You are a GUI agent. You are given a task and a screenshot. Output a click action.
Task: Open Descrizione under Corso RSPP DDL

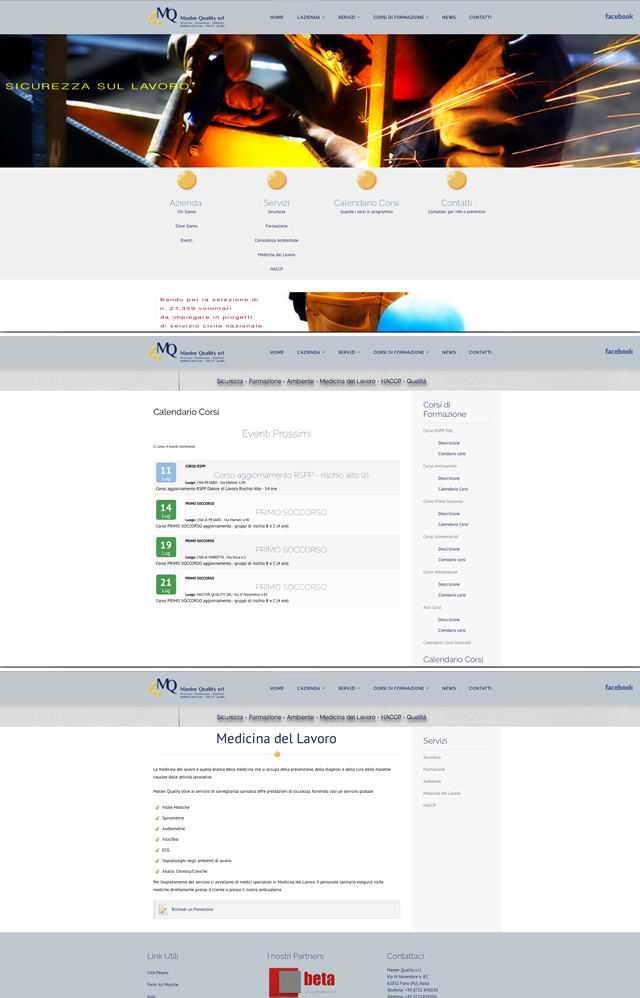(449, 443)
